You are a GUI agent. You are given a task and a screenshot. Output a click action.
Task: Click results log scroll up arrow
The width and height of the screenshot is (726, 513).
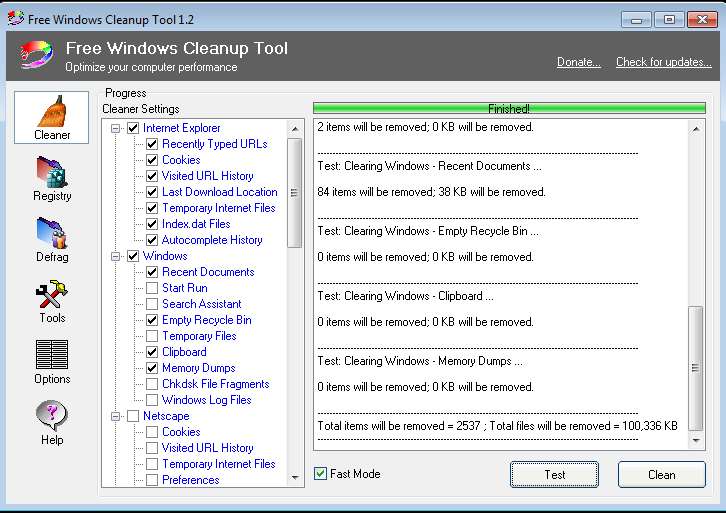tap(696, 129)
